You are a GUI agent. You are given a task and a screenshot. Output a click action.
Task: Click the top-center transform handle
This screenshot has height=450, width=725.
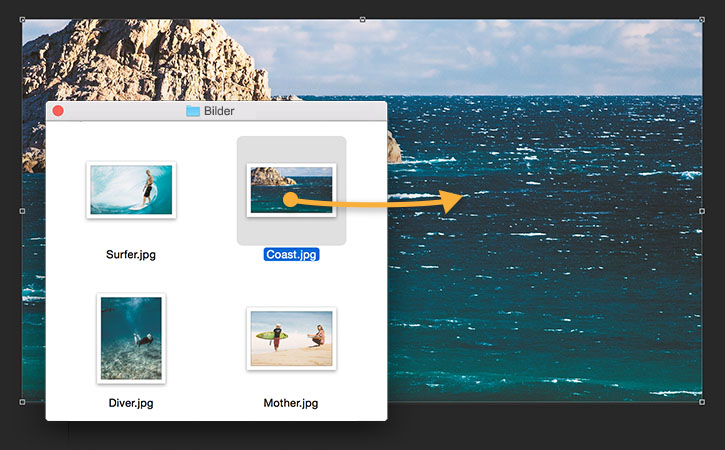362,19
